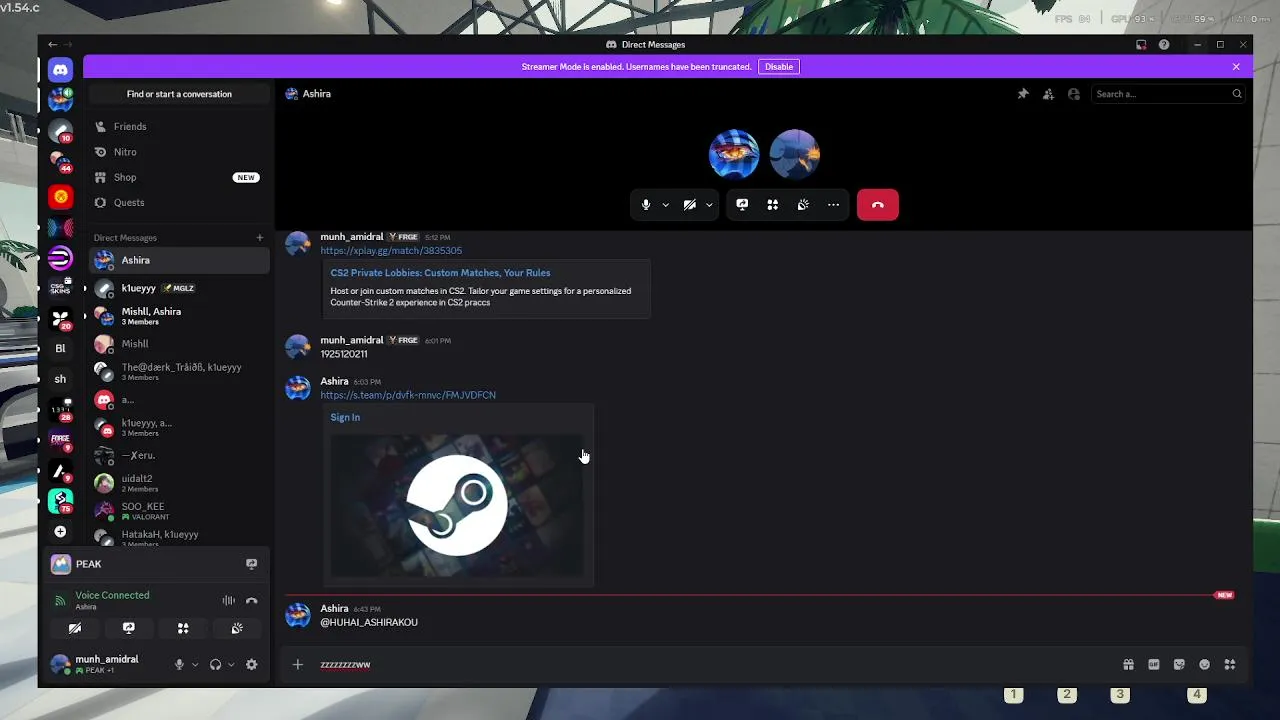This screenshot has height=720, width=1280.
Task: Click message input containing zzzzzzzww
Action: 715,665
